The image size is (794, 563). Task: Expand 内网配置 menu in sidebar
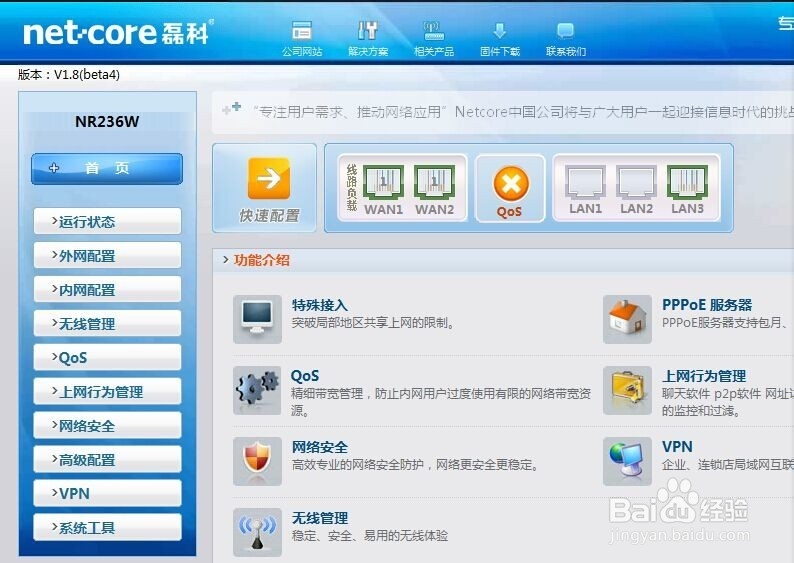tap(107, 289)
